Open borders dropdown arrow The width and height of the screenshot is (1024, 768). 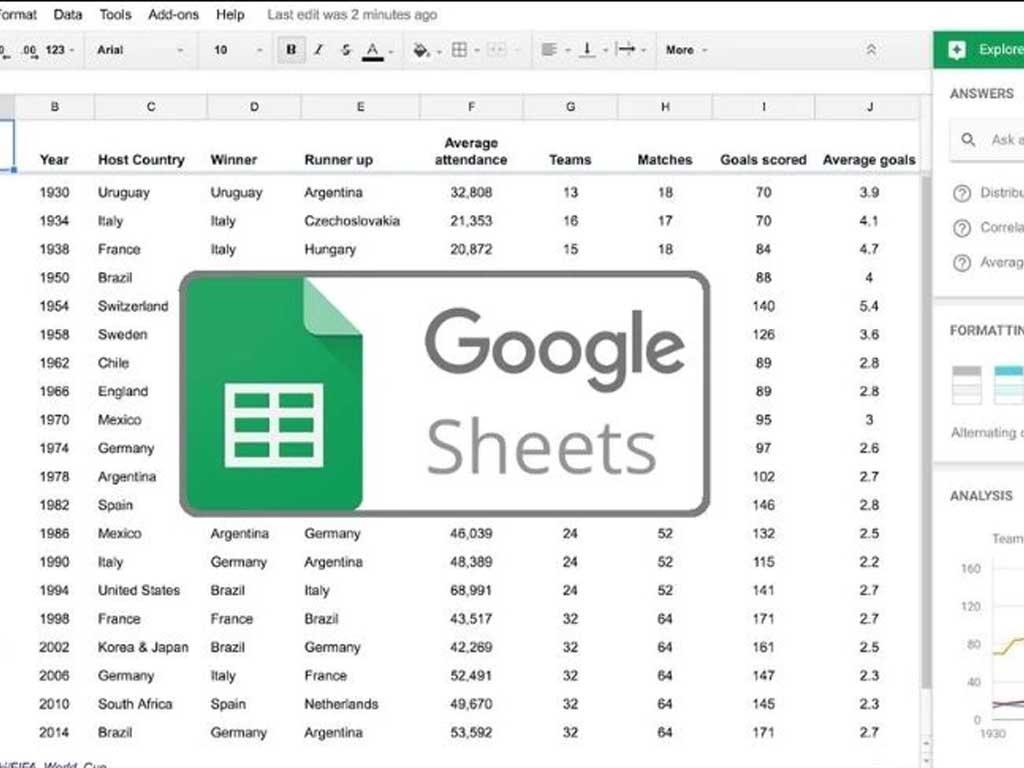[x=477, y=50]
